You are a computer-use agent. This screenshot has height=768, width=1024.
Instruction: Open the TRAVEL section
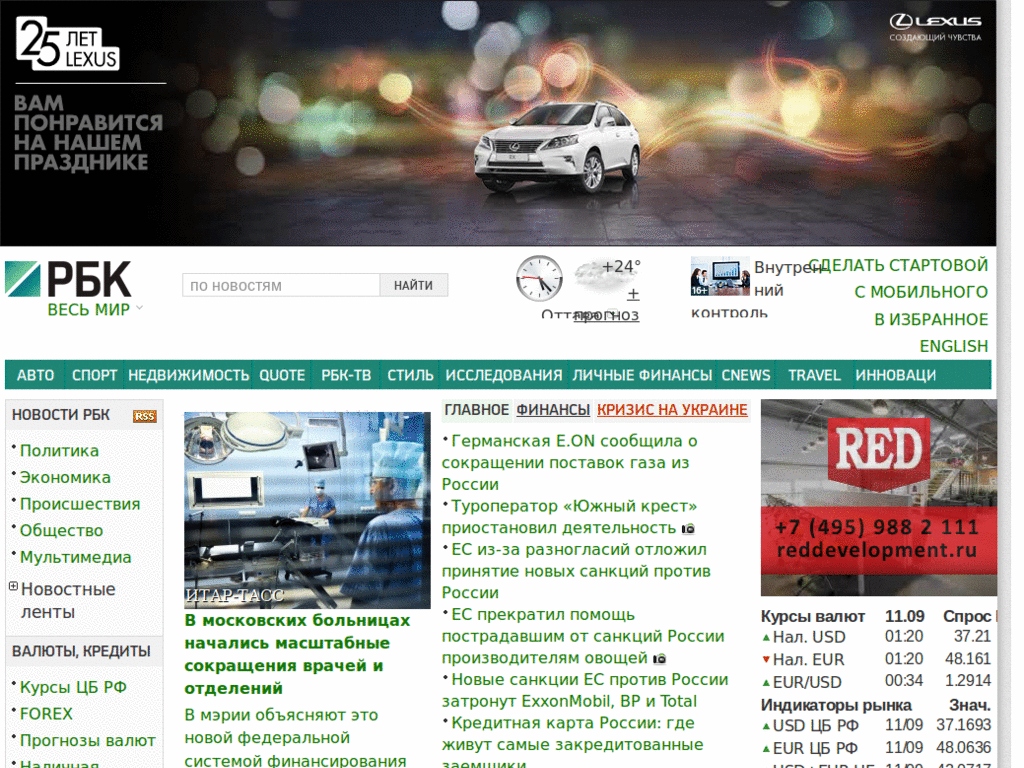pyautogui.click(x=814, y=376)
